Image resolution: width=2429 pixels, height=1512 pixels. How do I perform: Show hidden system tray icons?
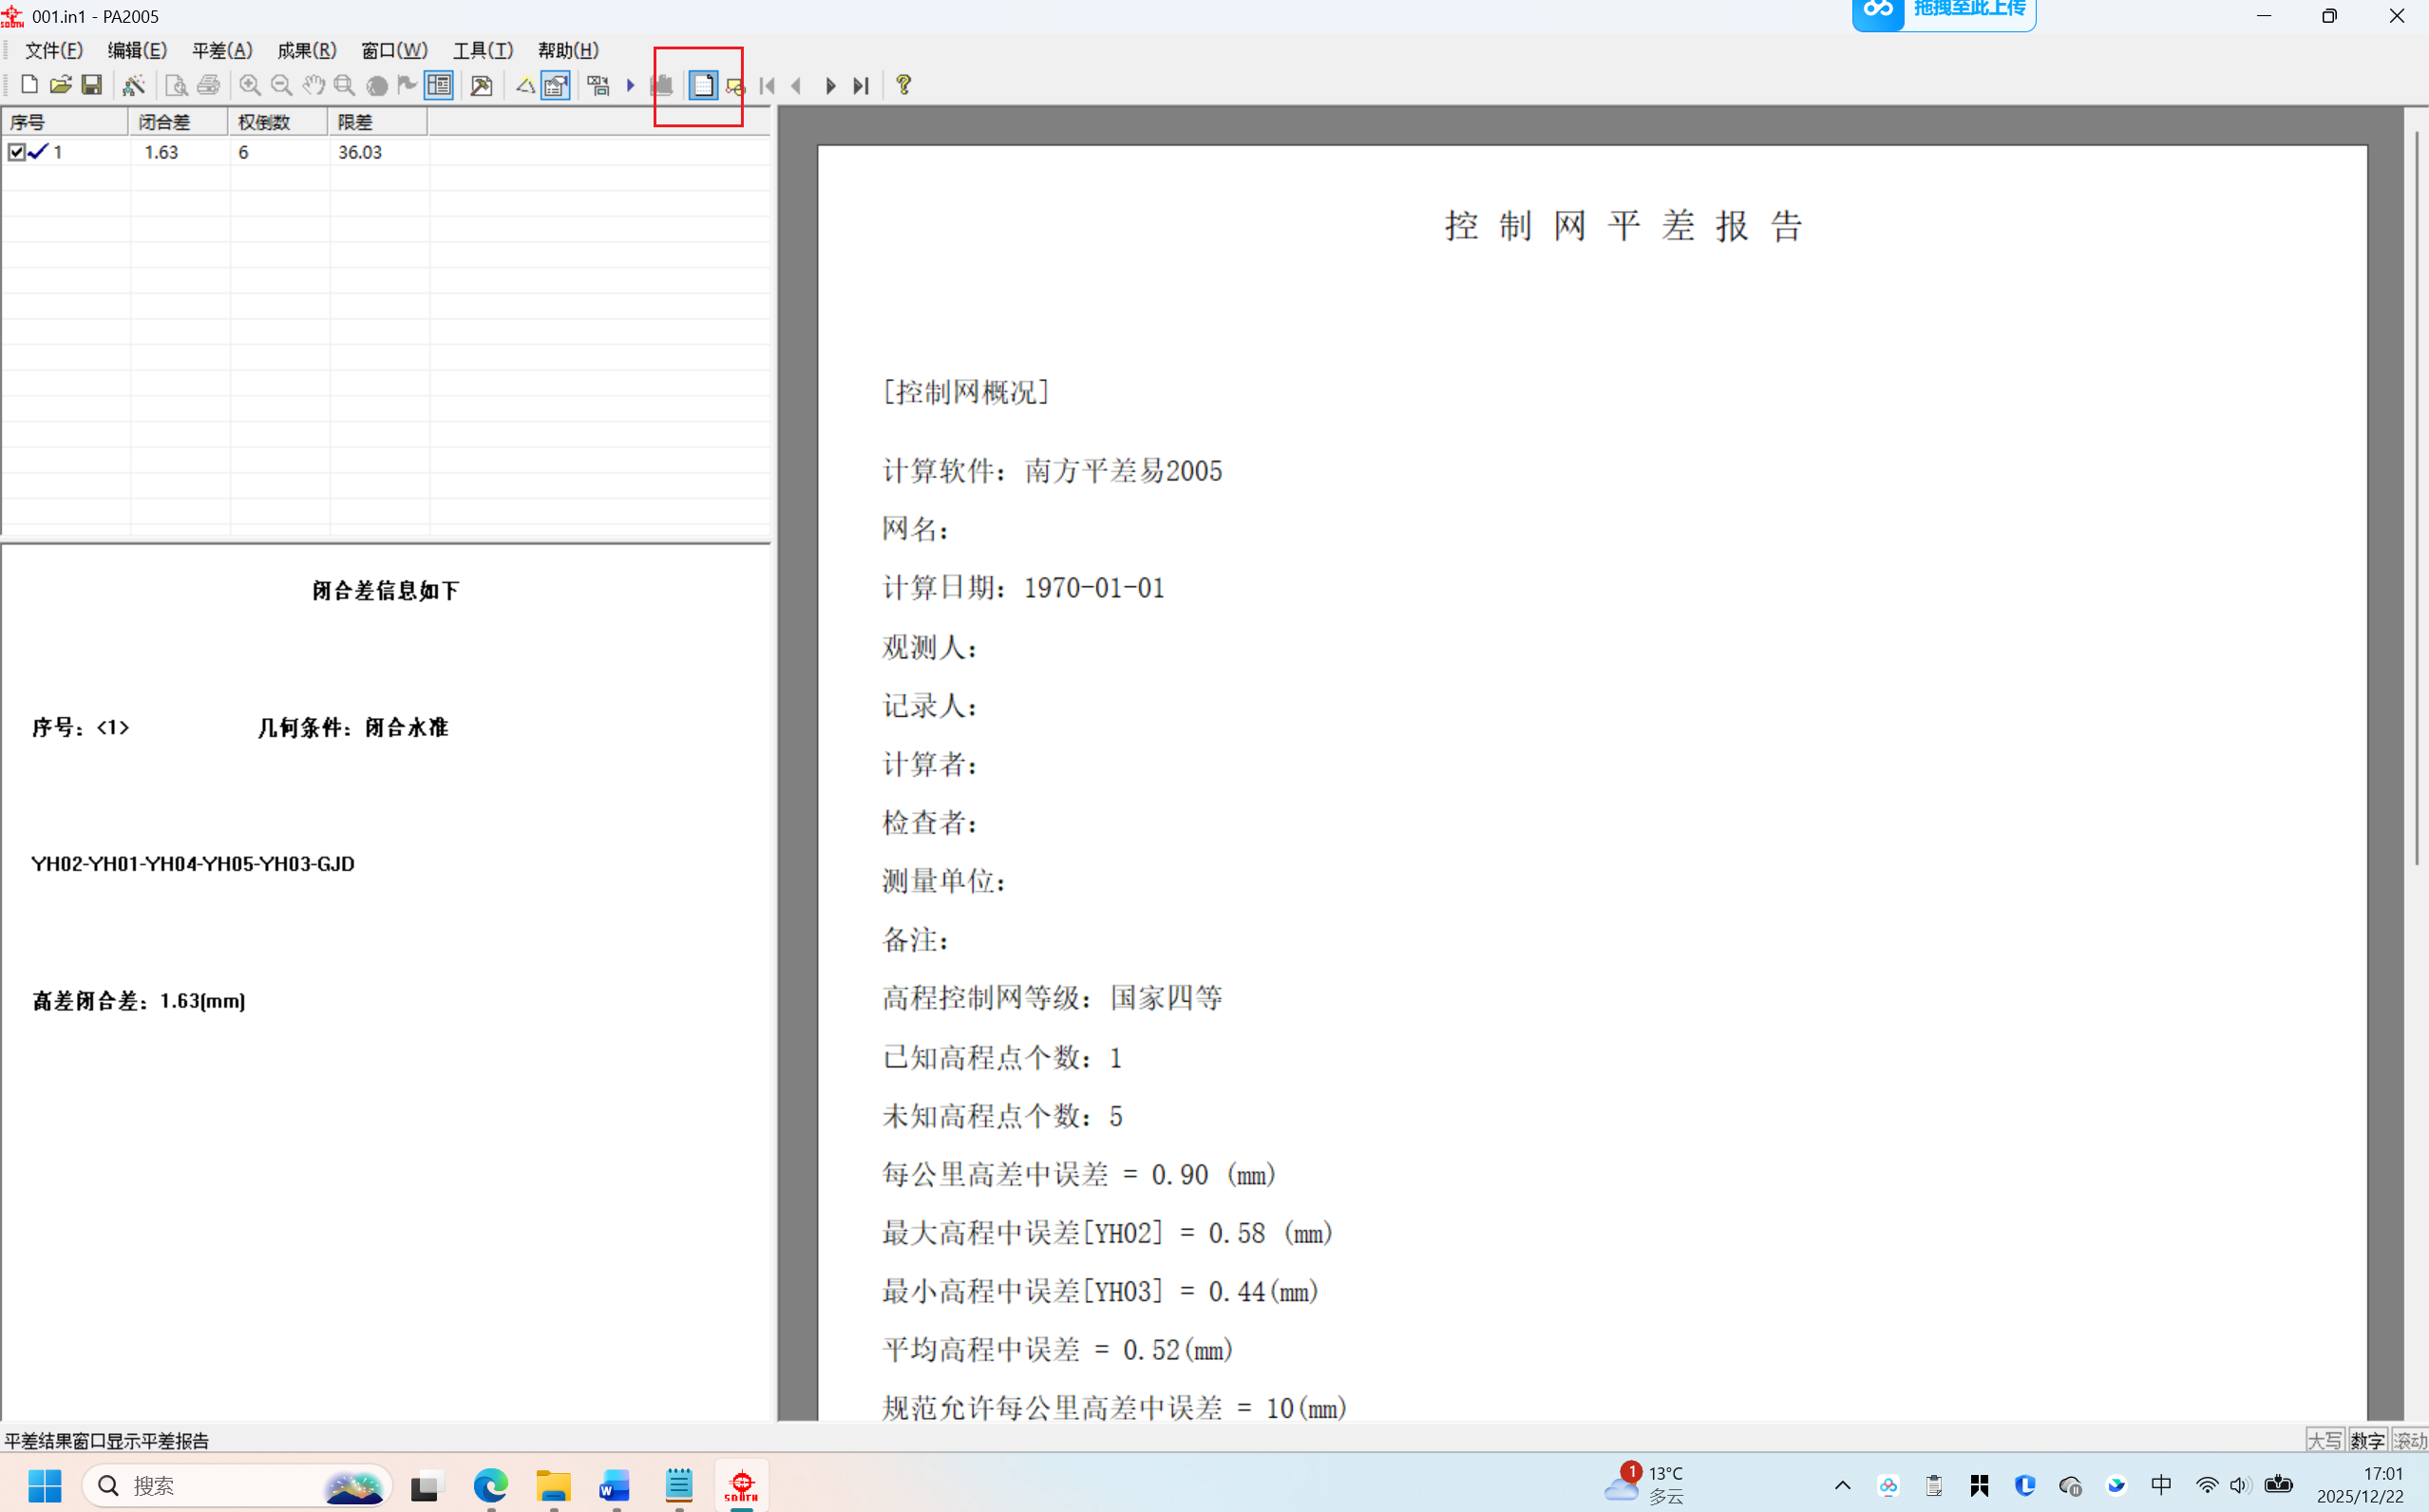(1842, 1486)
